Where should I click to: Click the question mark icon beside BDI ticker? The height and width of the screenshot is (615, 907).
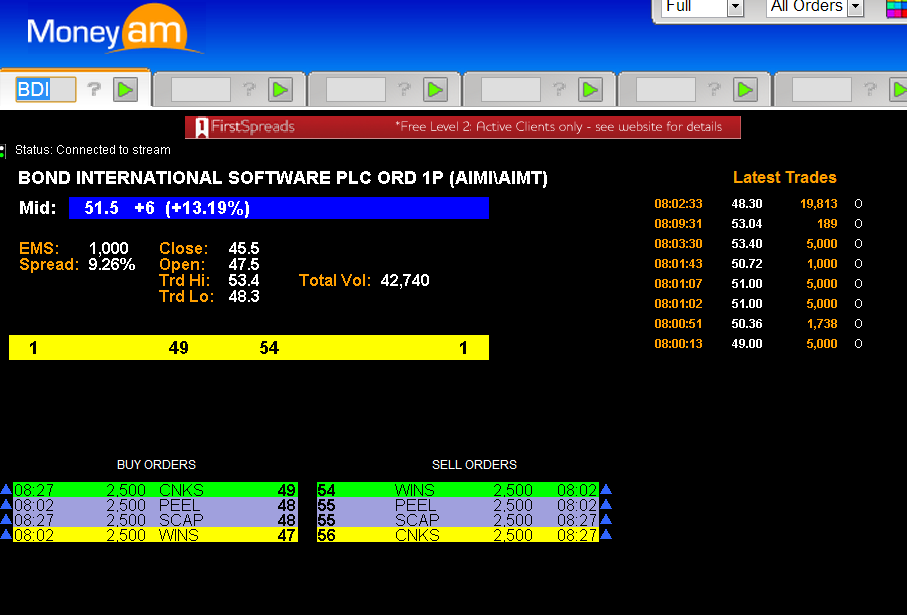[x=94, y=89]
